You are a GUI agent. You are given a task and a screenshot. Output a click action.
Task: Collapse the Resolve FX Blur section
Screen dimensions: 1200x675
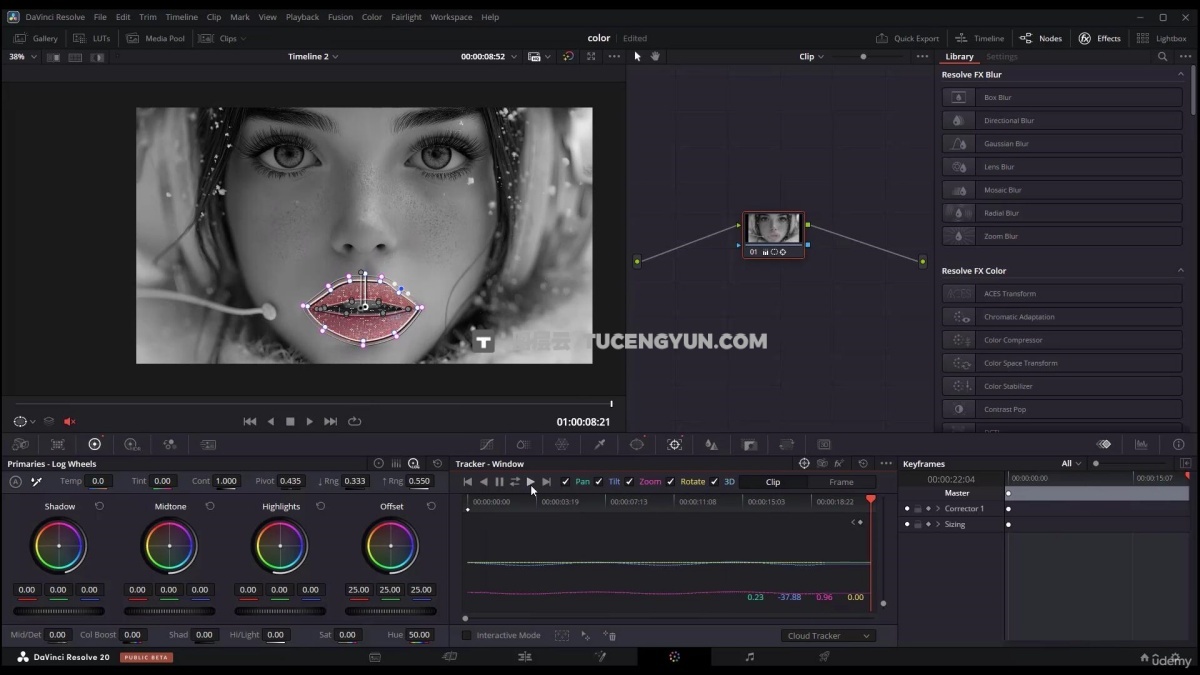point(1180,75)
